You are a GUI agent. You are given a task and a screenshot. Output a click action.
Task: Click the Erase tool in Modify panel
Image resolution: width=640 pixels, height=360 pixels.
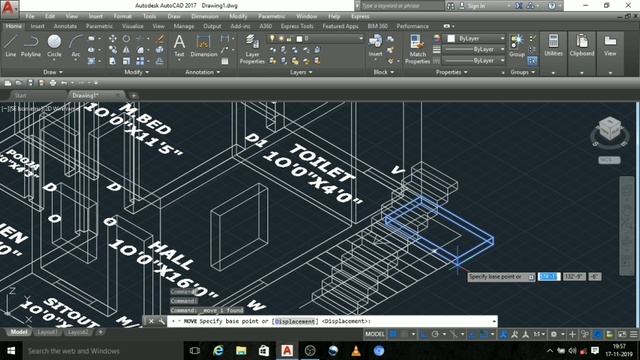[x=160, y=39]
